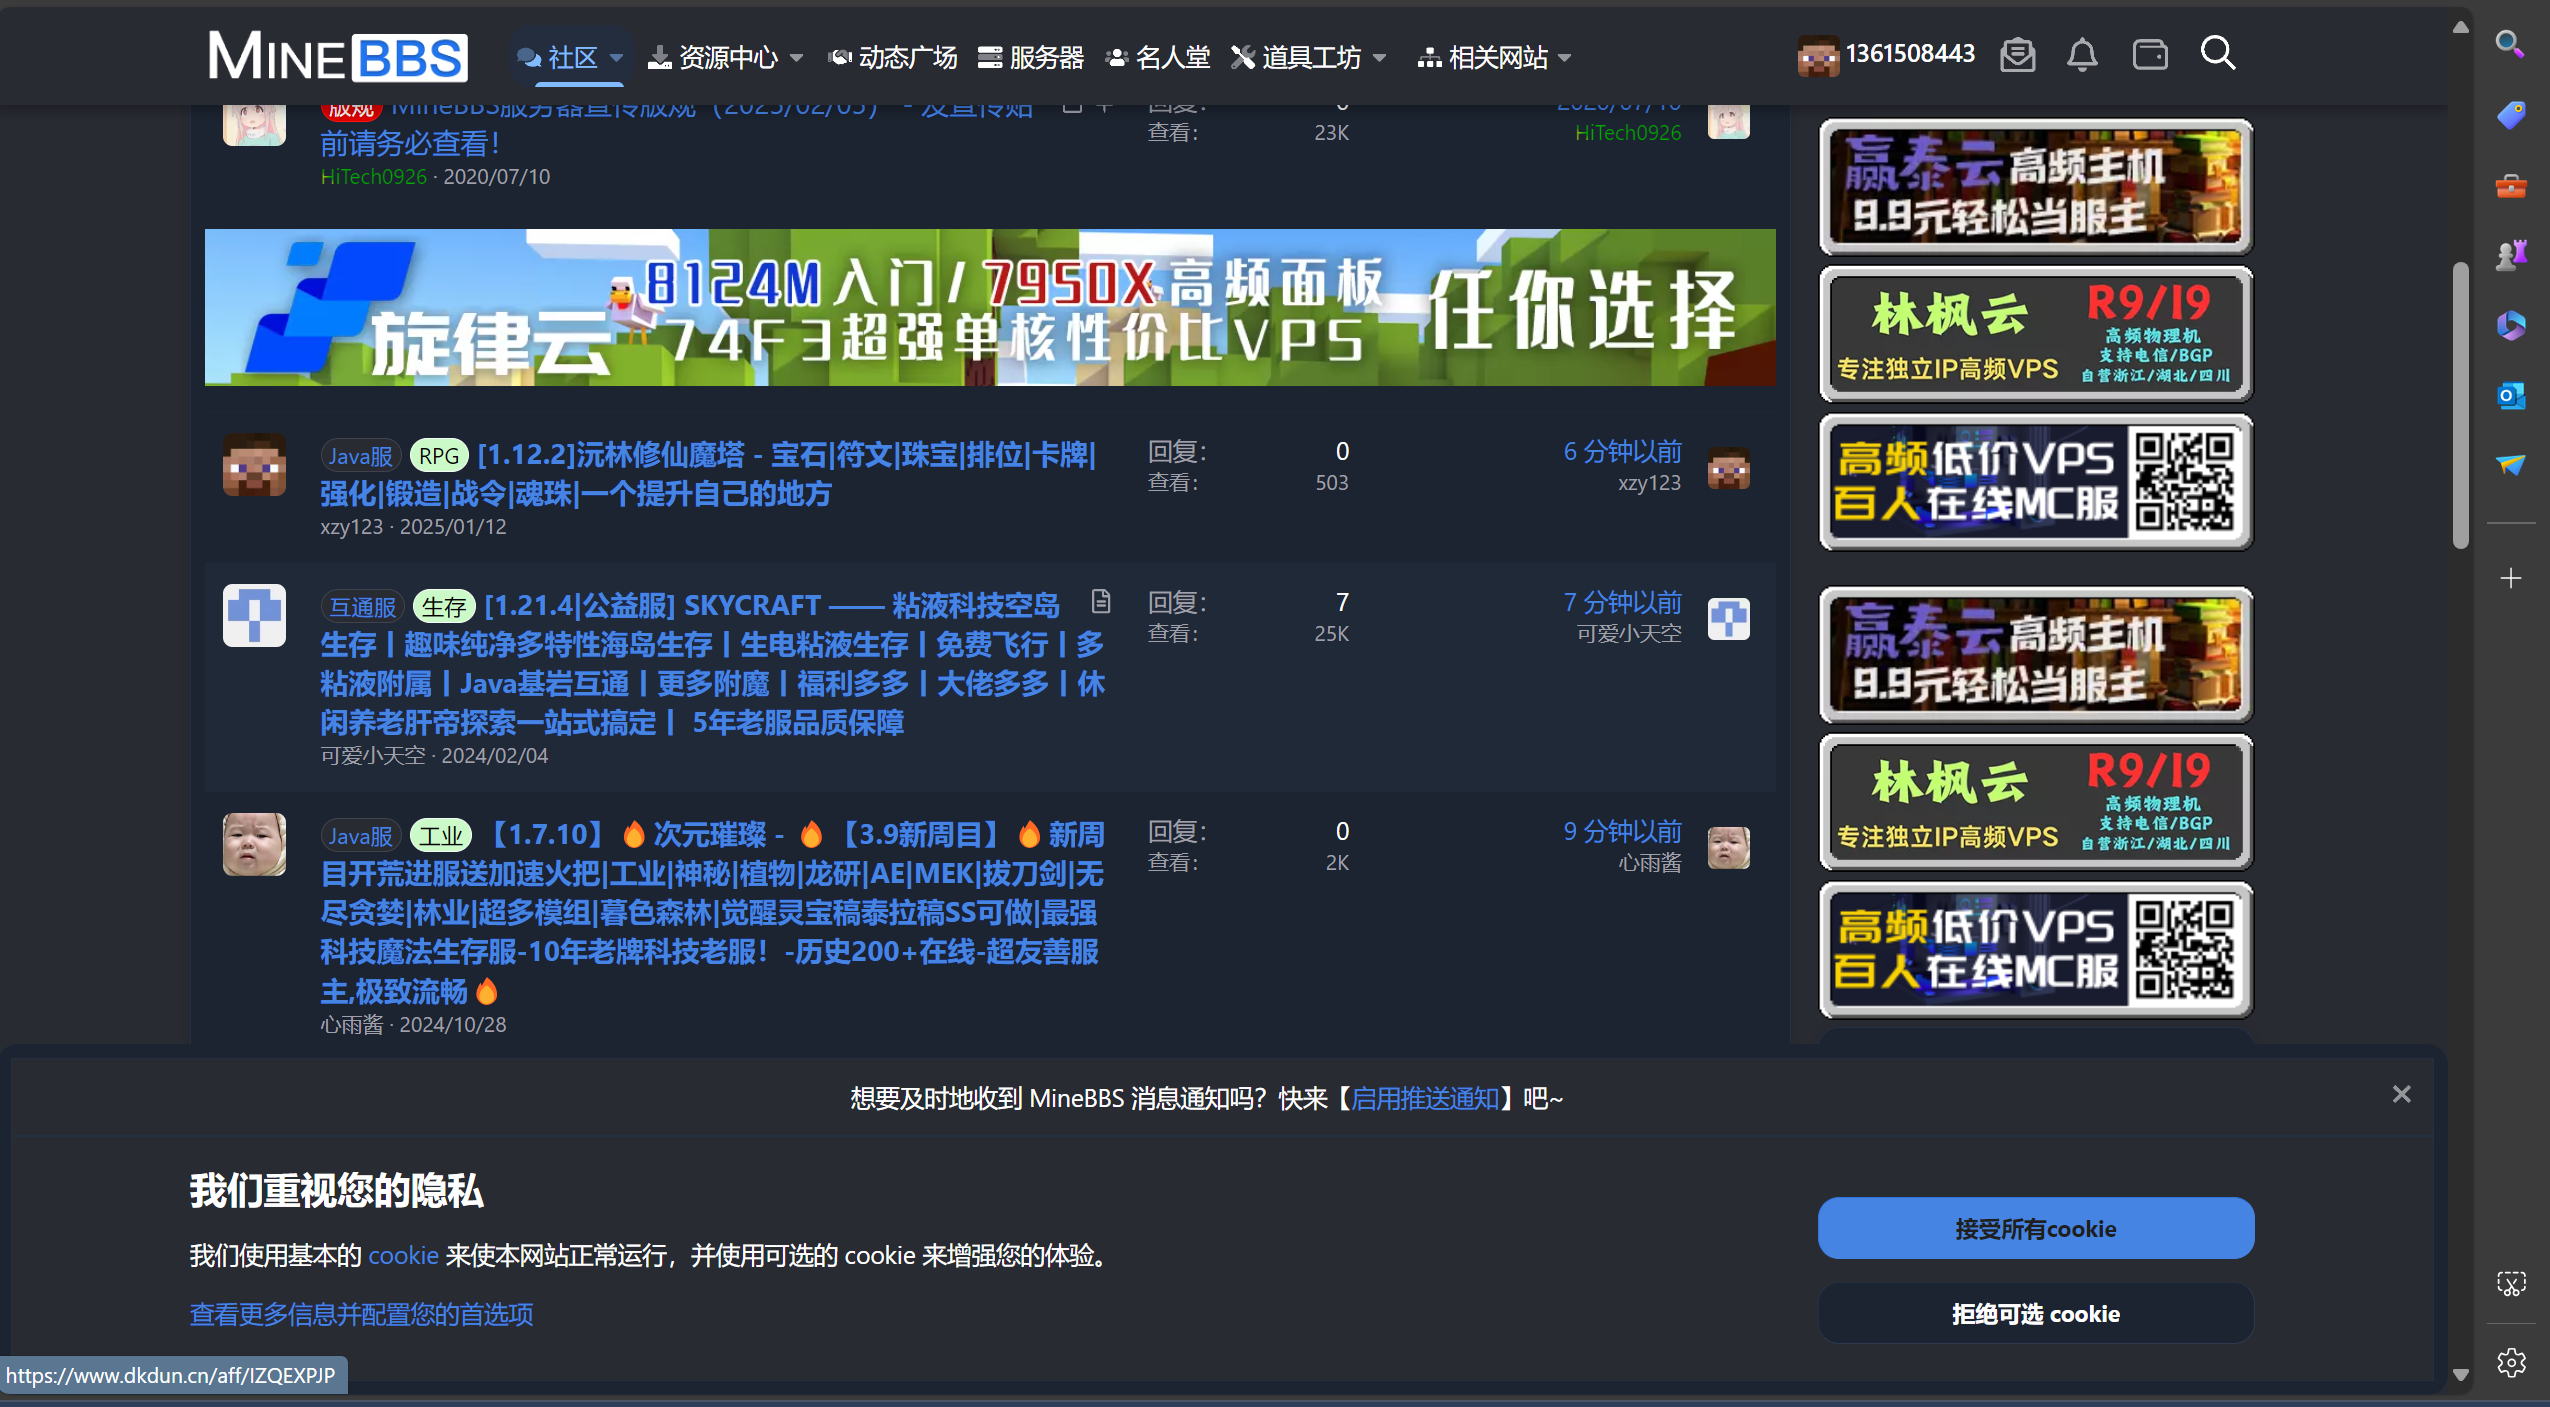Click the cookie link in privacy text

(403, 1255)
